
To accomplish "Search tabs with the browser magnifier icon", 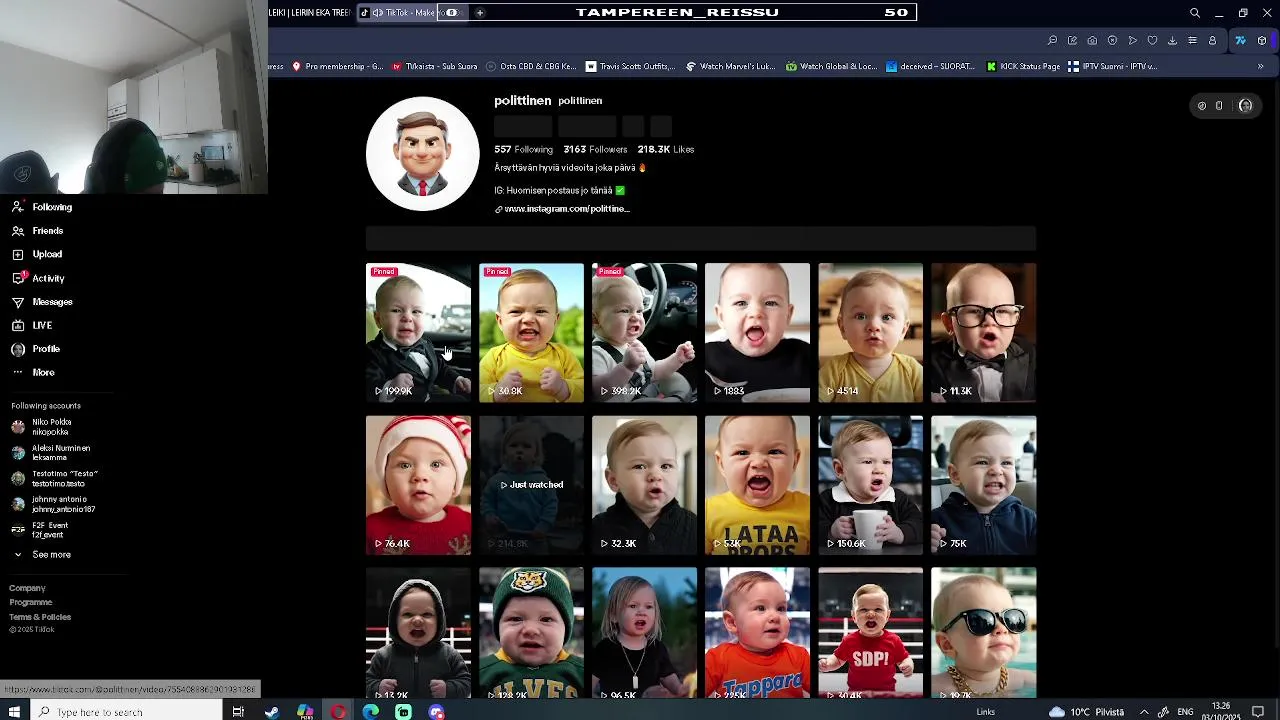I will [1194, 13].
